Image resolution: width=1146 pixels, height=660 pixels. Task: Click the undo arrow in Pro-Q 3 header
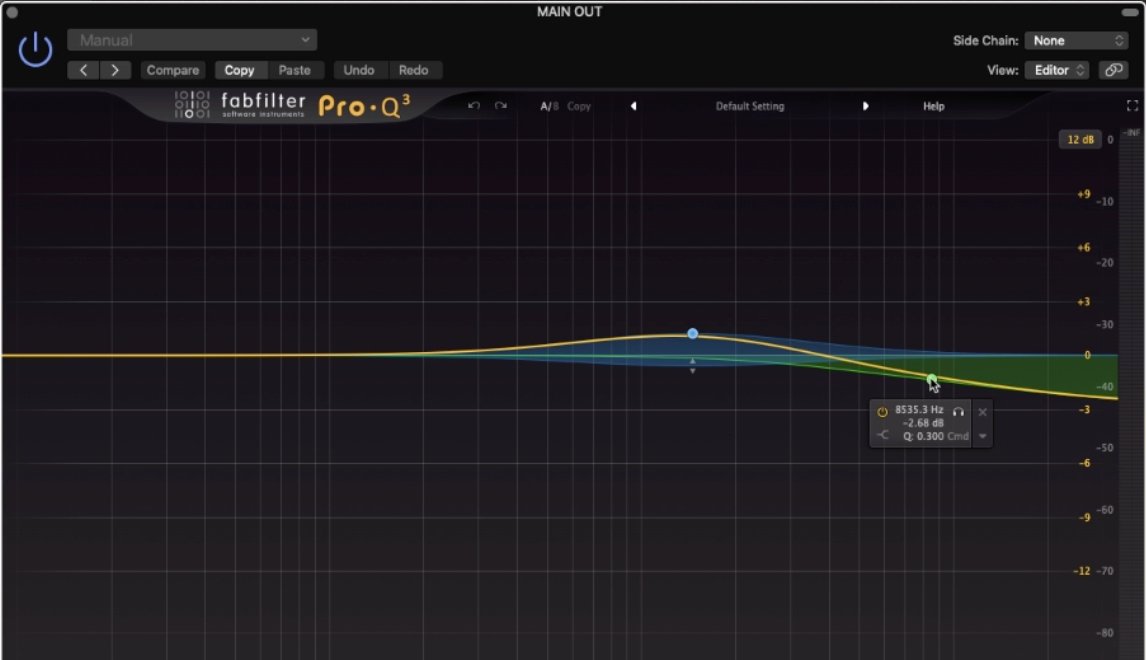[473, 105]
